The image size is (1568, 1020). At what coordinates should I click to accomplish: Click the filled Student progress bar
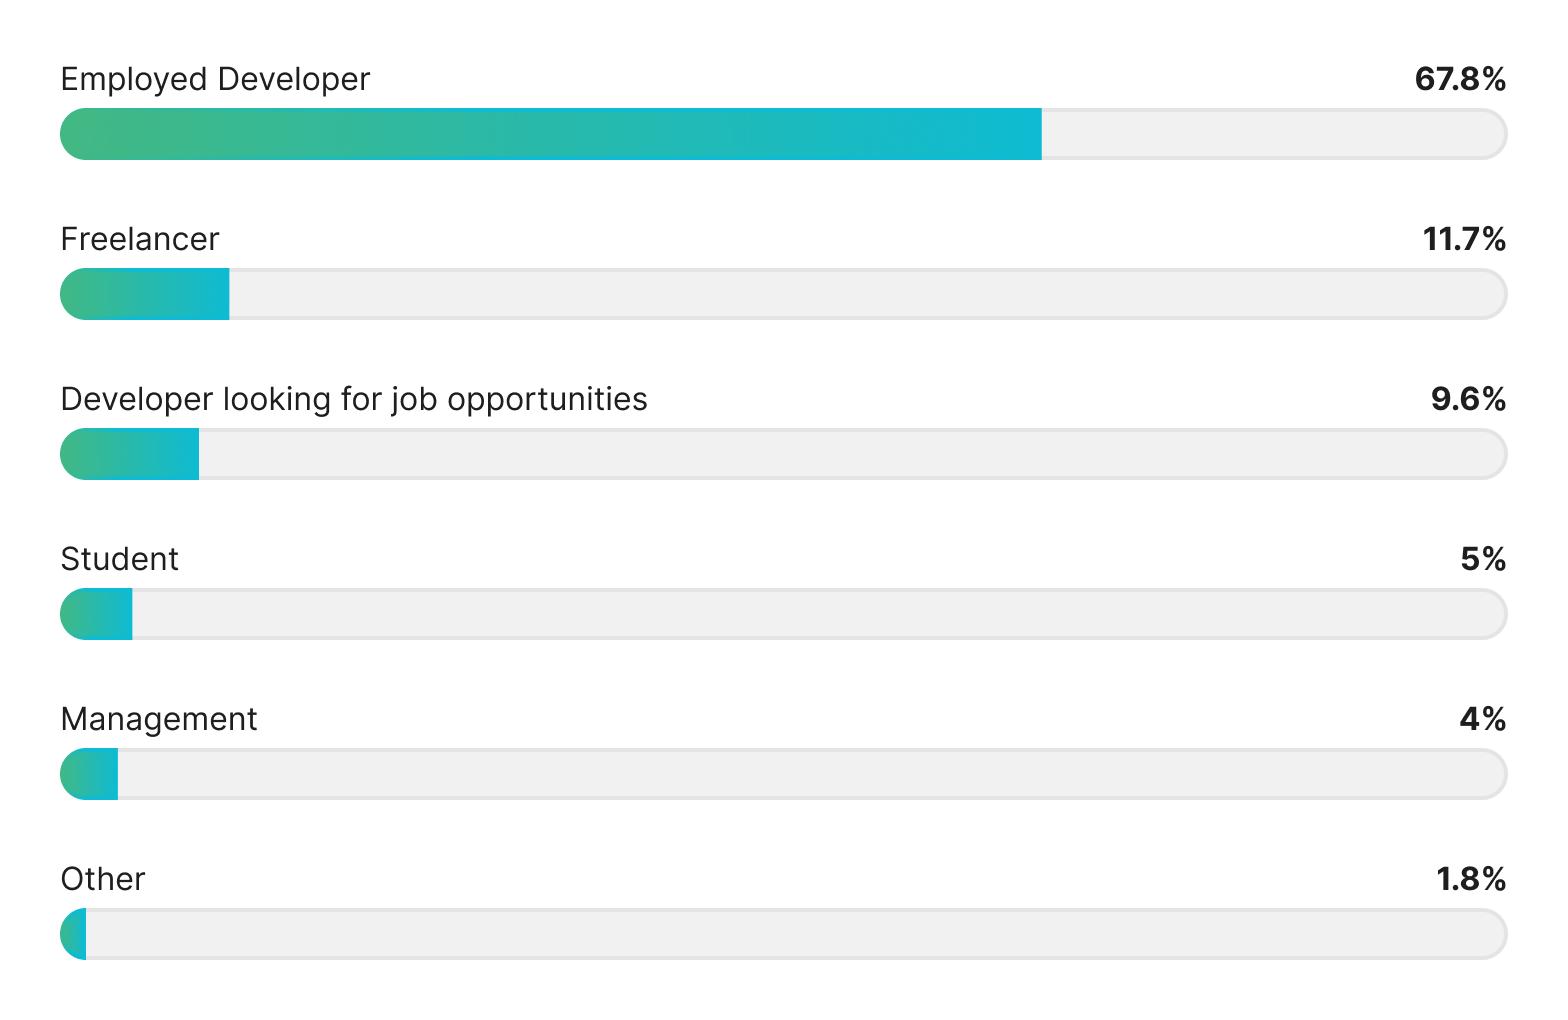click(x=97, y=614)
